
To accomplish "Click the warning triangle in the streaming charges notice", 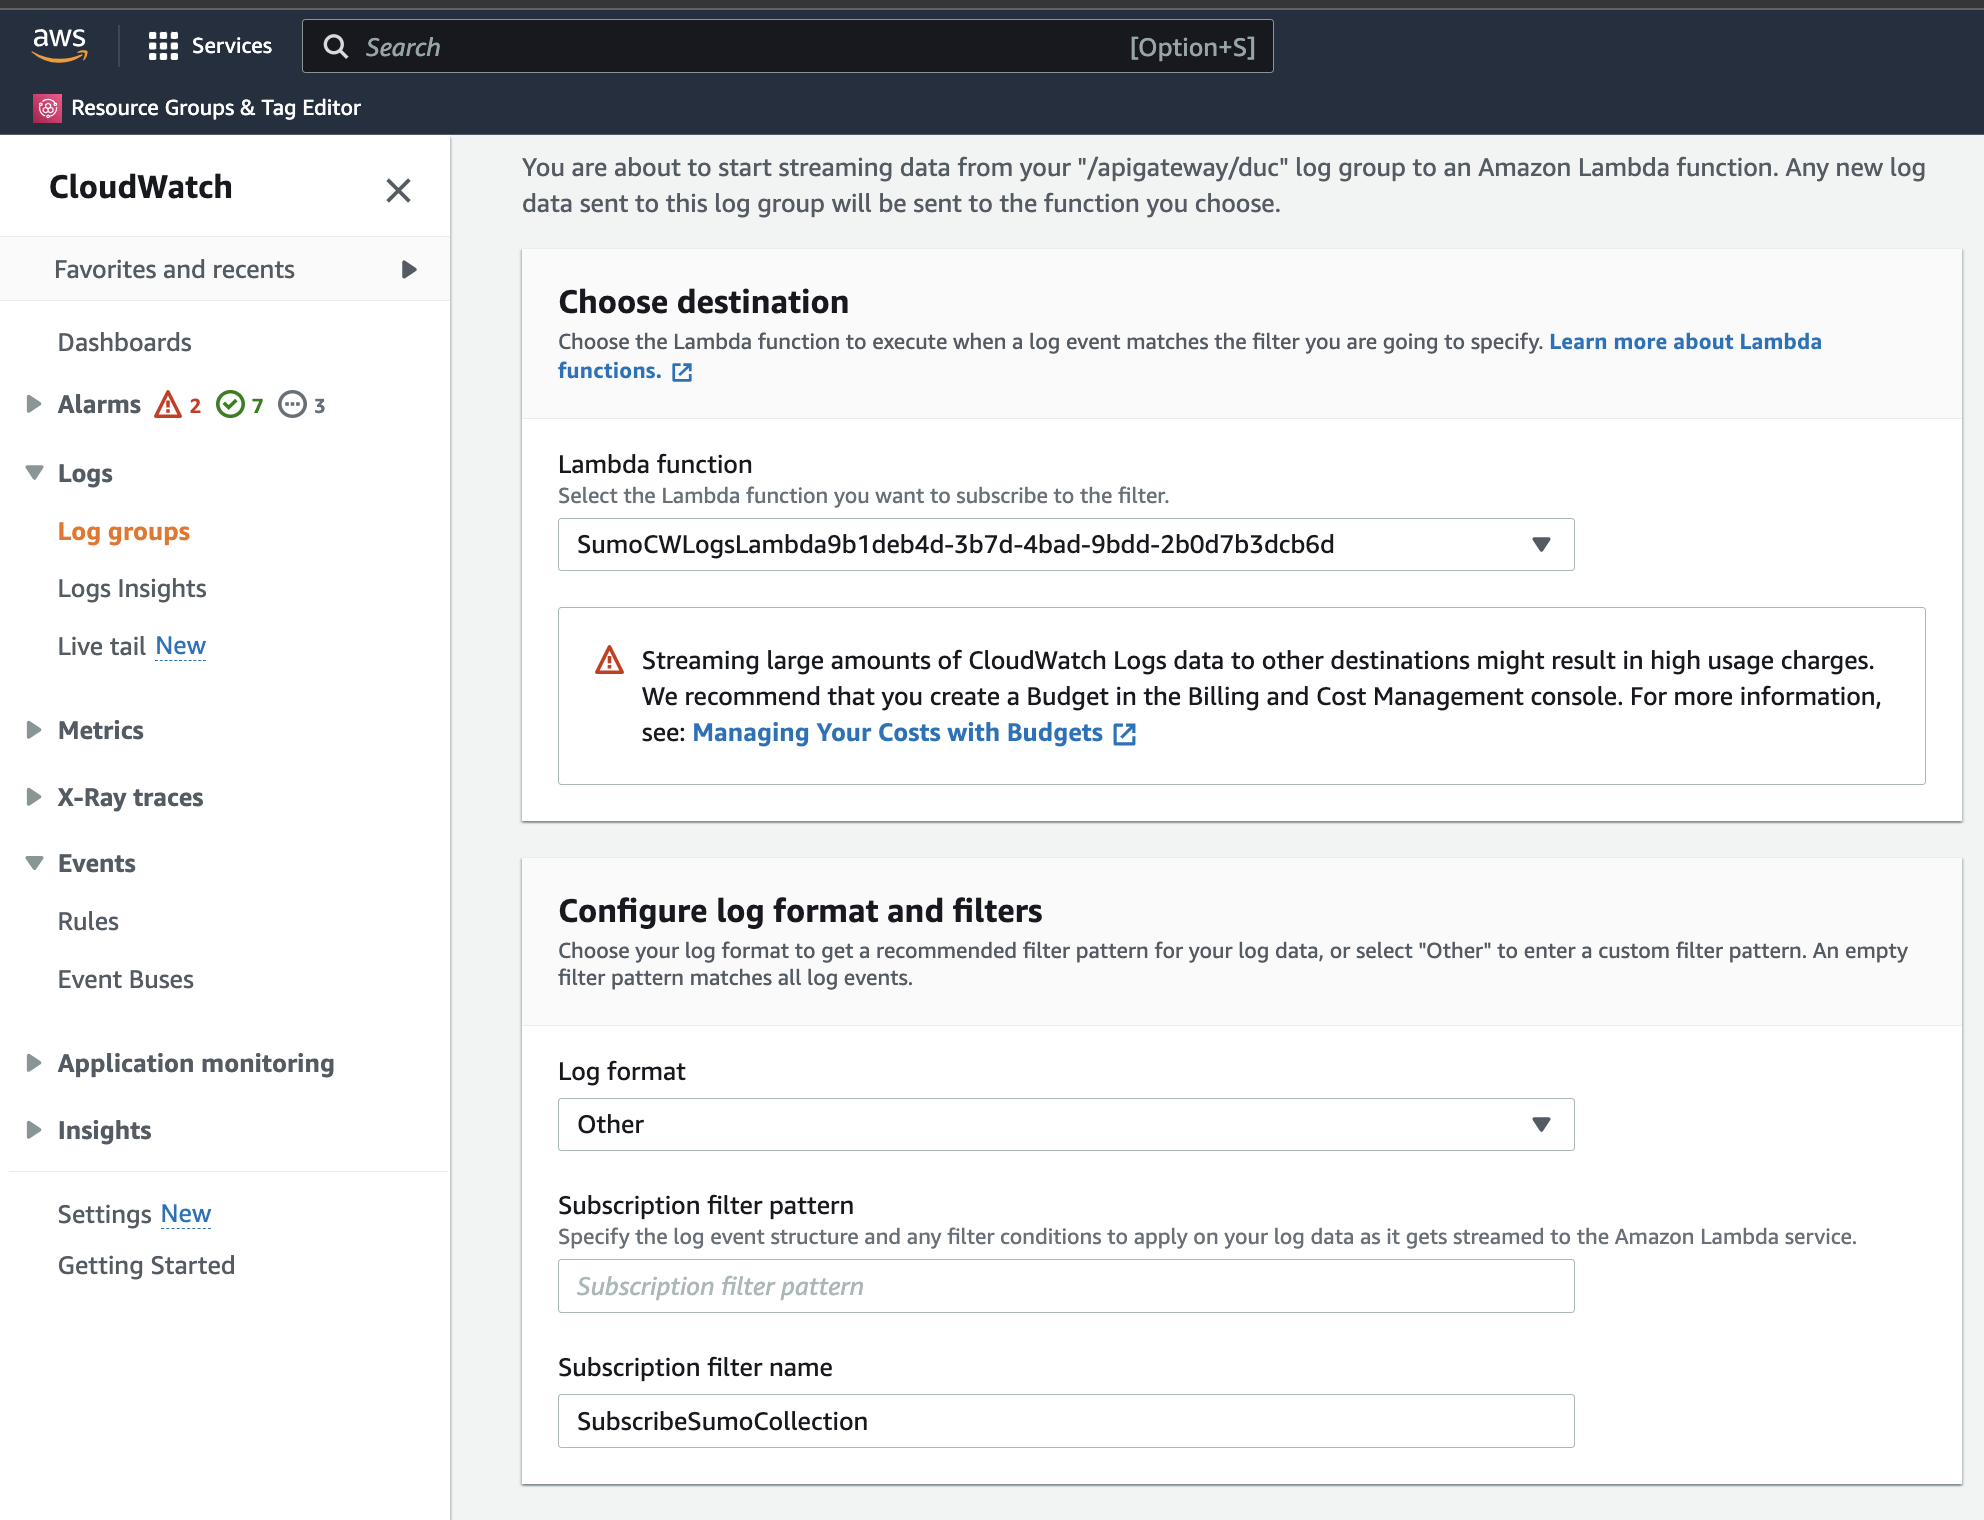I will click(x=608, y=660).
